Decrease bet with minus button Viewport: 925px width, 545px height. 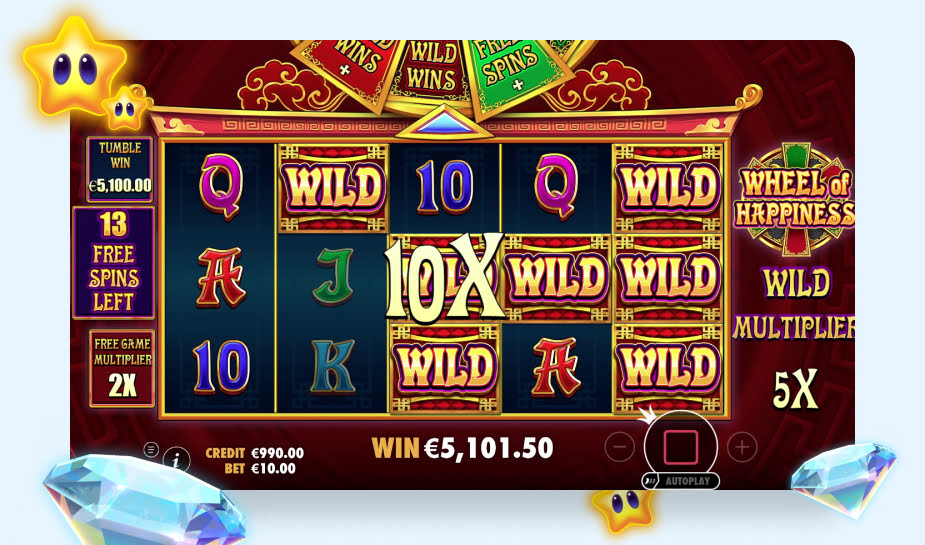pyautogui.click(x=619, y=447)
